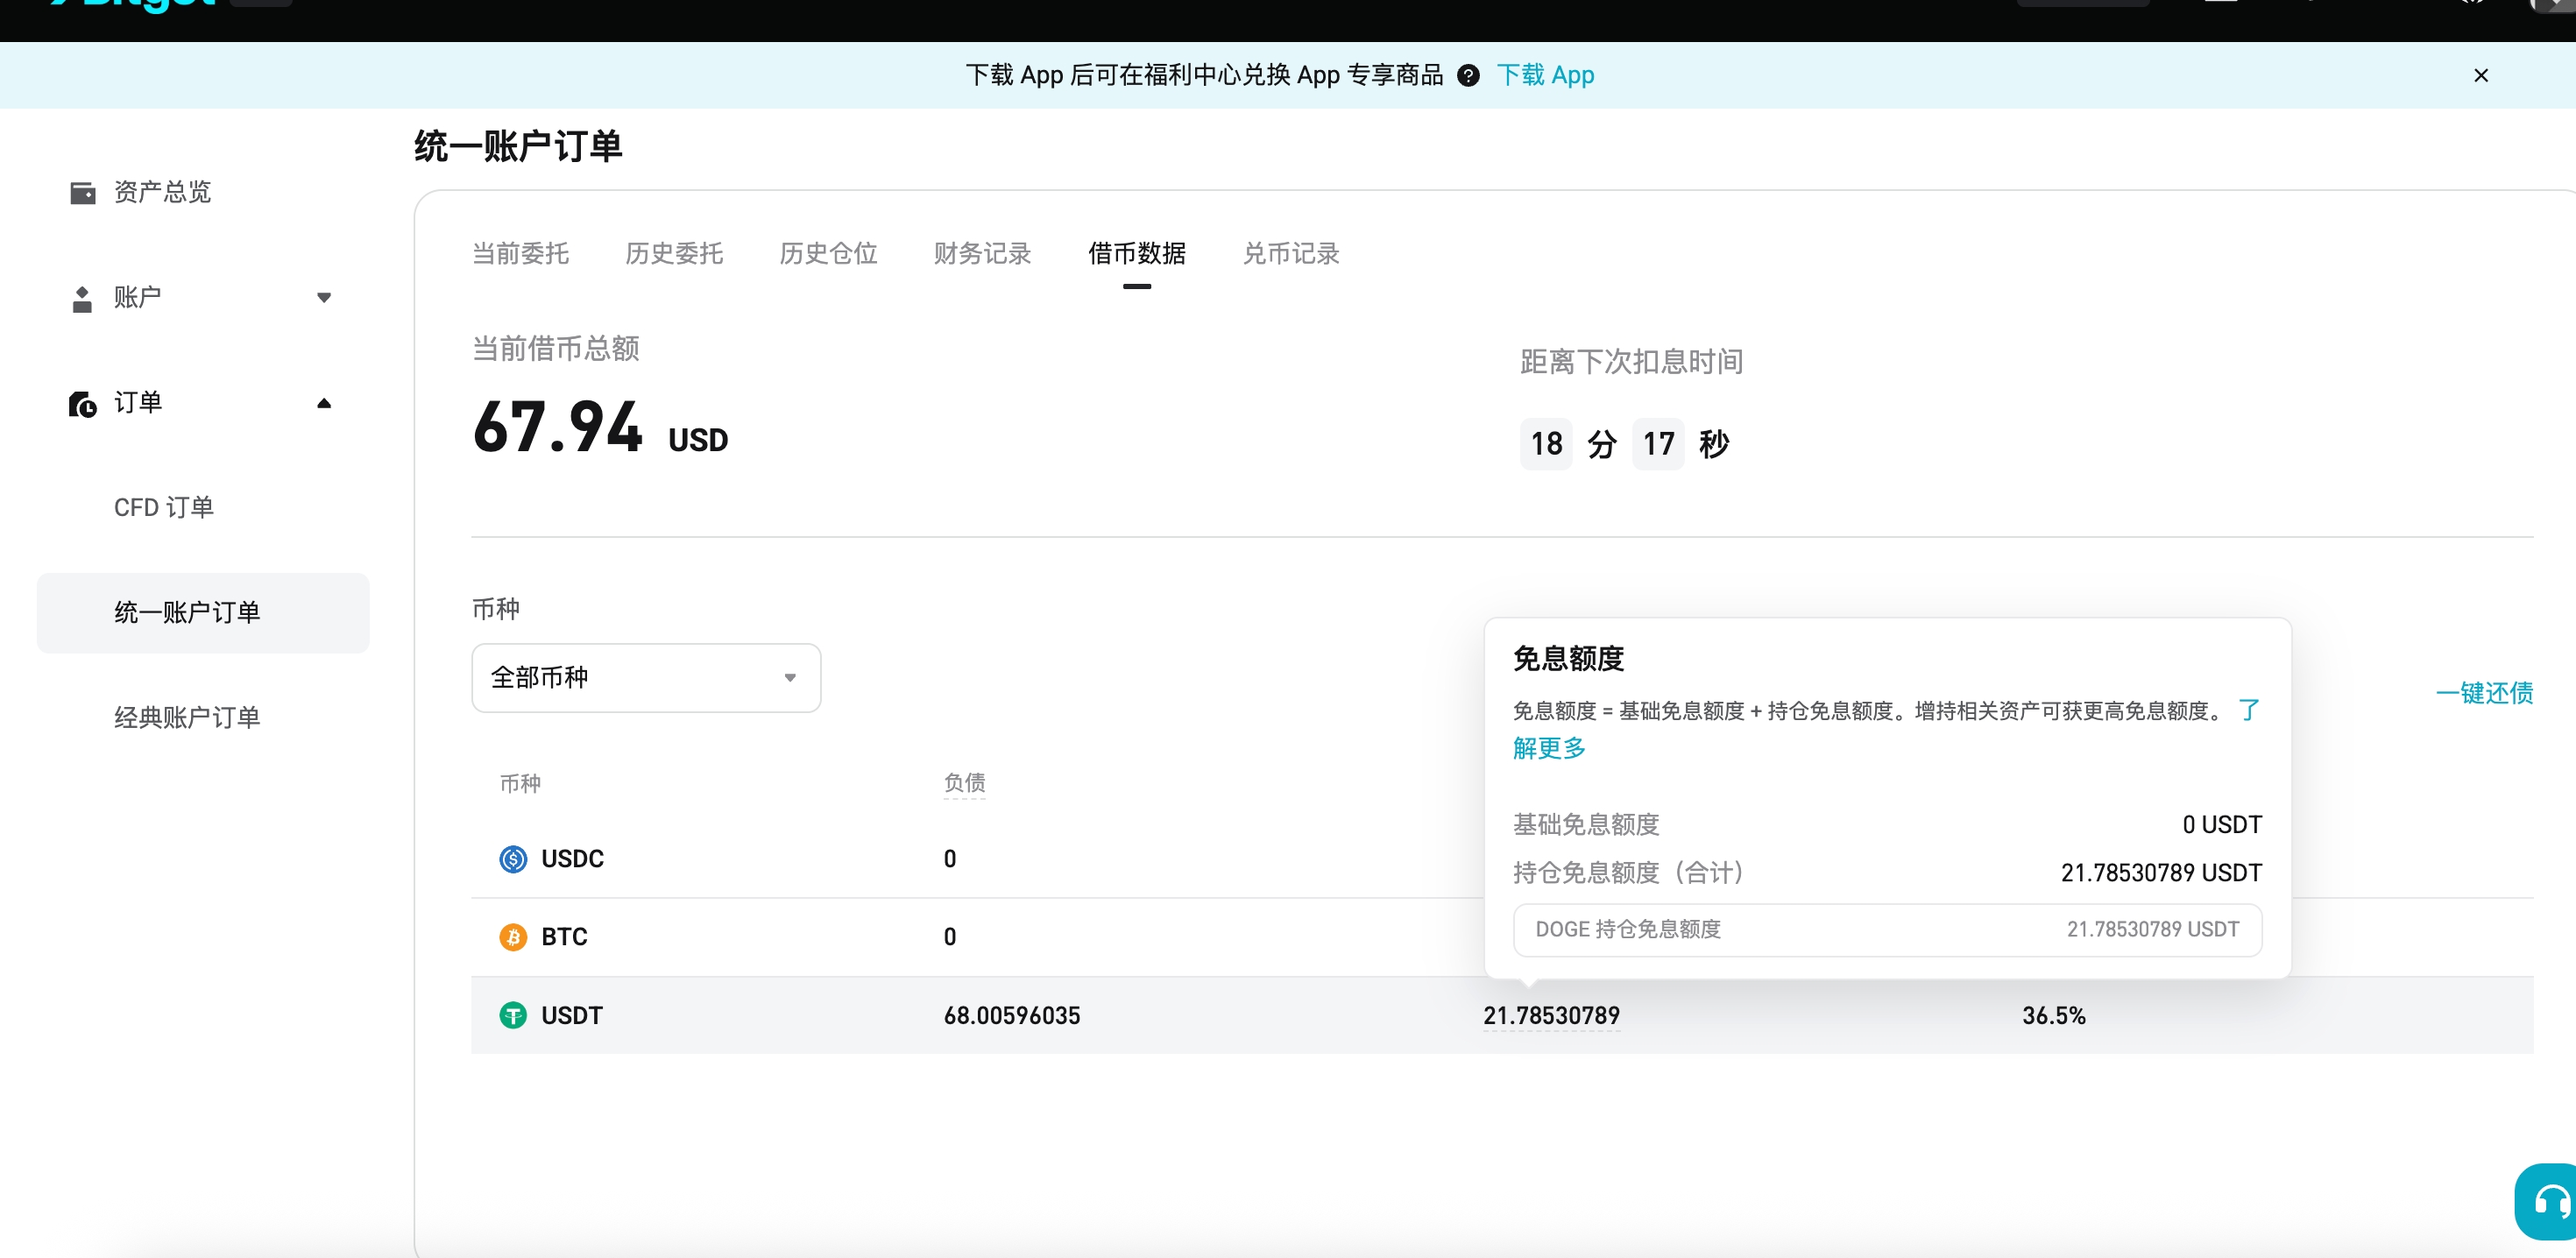This screenshot has height=1258, width=2576.
Task: Click the 36.5% value in USDT row
Action: (2054, 1015)
